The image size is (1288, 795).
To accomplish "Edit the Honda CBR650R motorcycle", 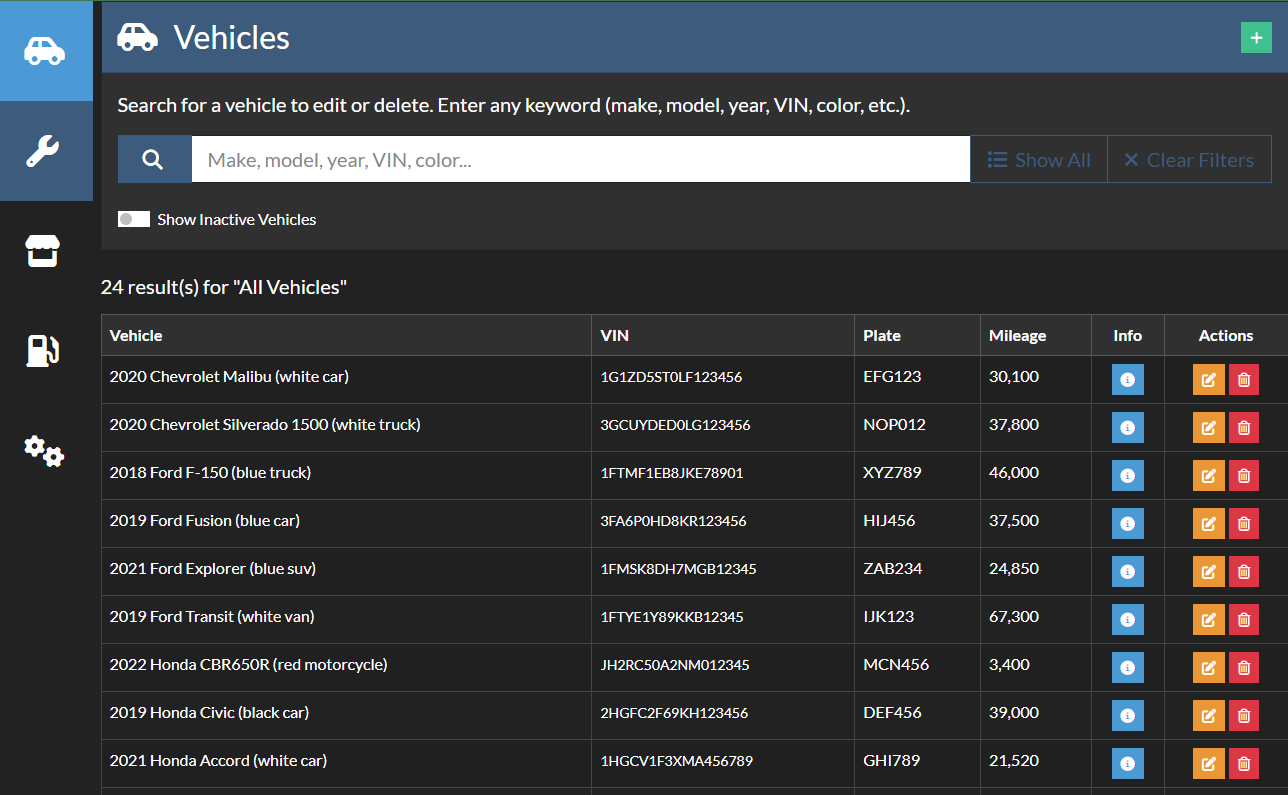I will 1208,667.
